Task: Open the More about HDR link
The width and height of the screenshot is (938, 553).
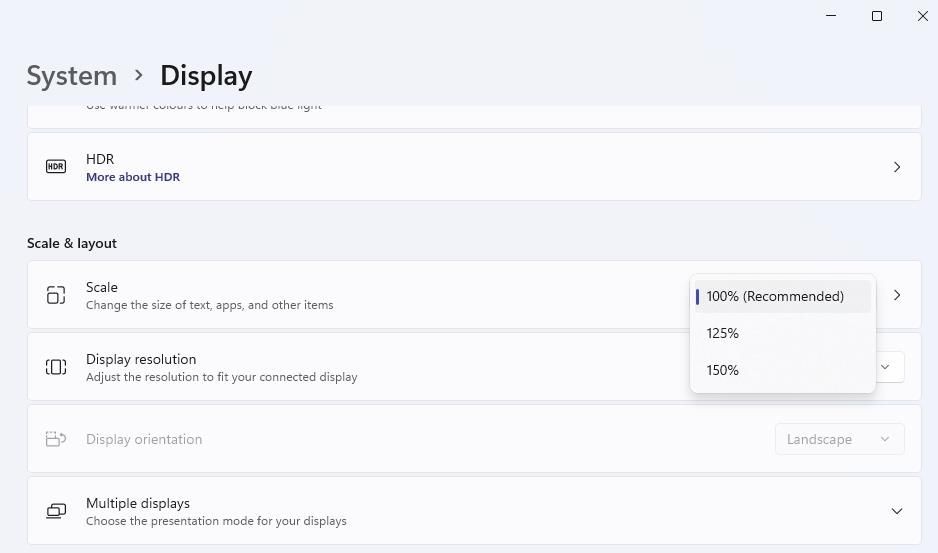Action: [133, 177]
